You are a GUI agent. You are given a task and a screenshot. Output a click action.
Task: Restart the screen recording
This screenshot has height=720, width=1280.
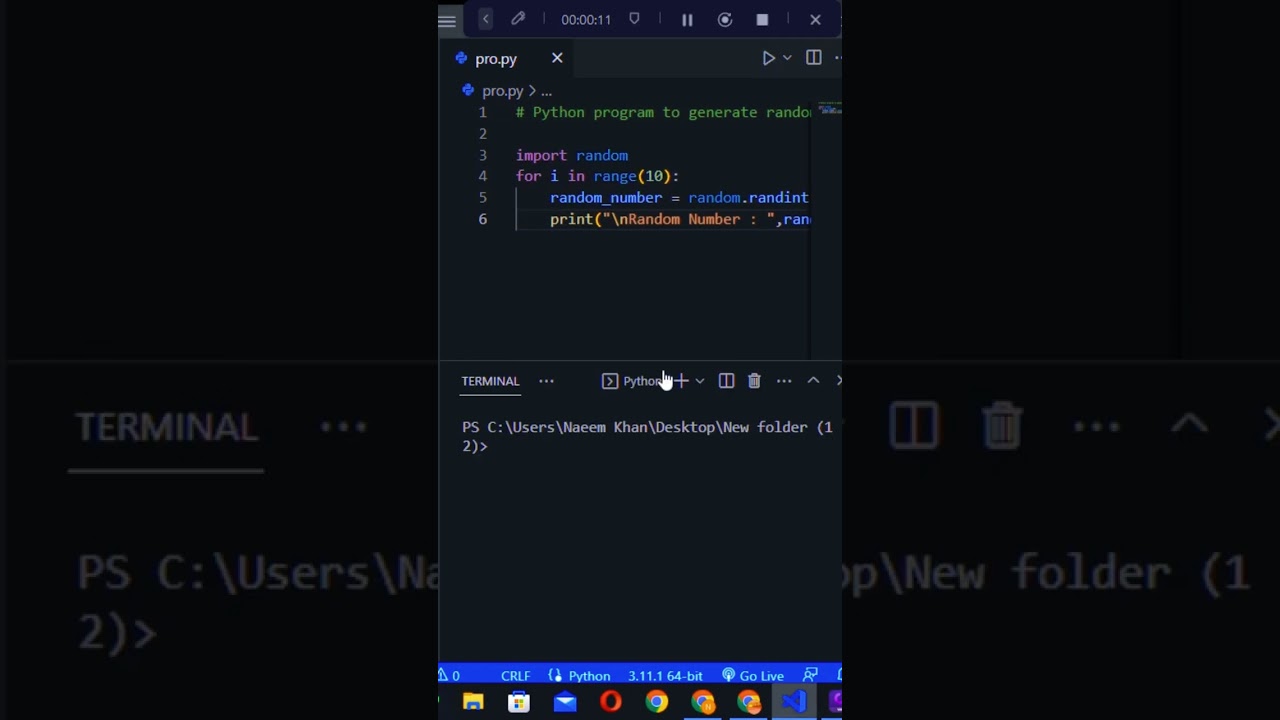pos(725,19)
